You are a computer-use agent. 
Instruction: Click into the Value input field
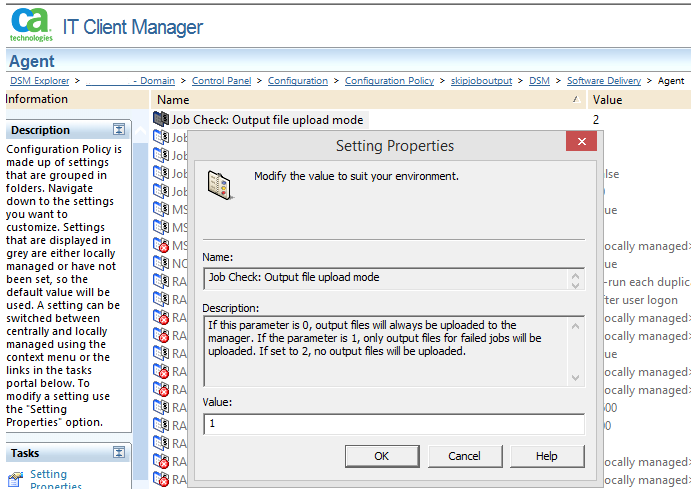pyautogui.click(x=393, y=424)
